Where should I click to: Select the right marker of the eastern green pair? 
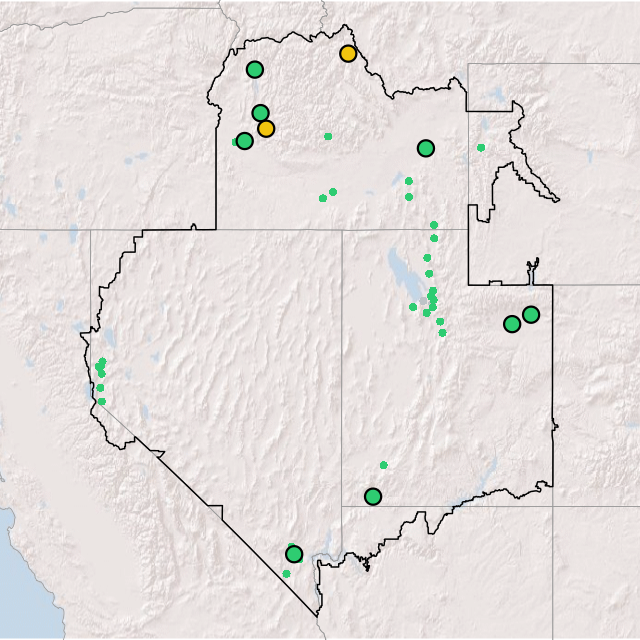click(x=531, y=314)
